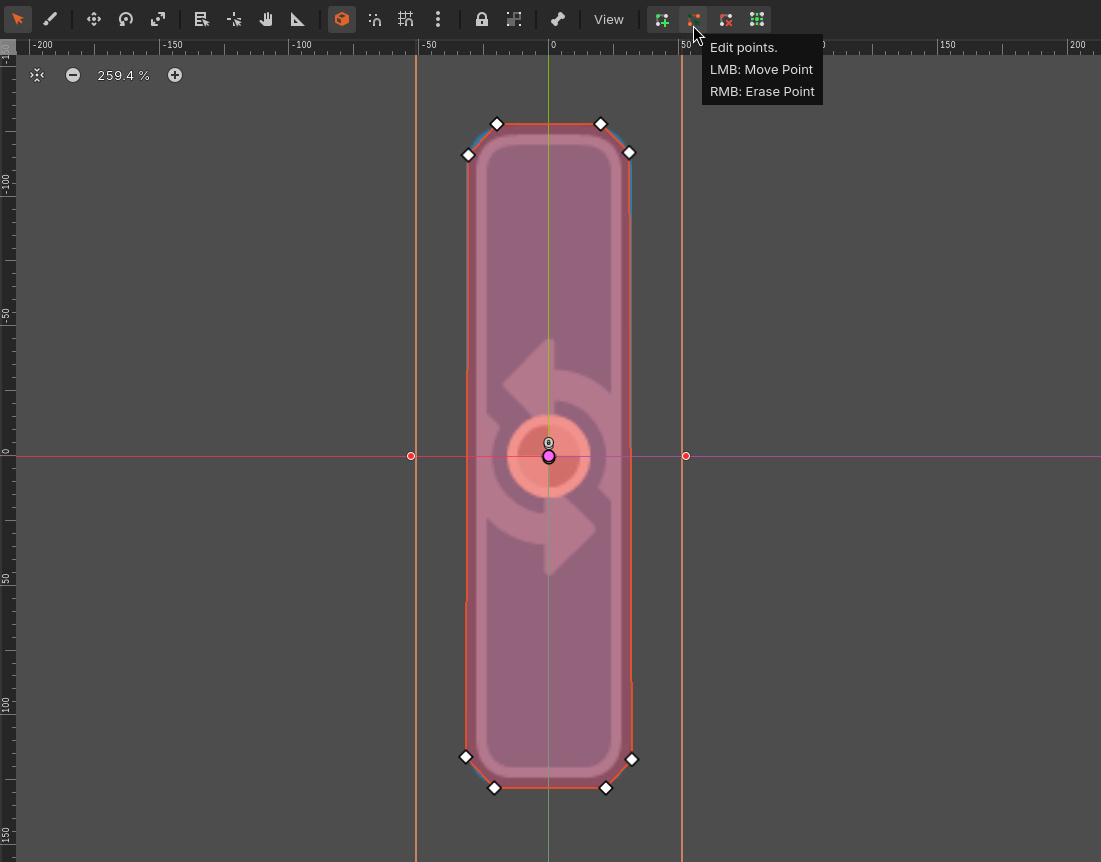
Task: Select the Erase points tool
Action: (x=725, y=20)
